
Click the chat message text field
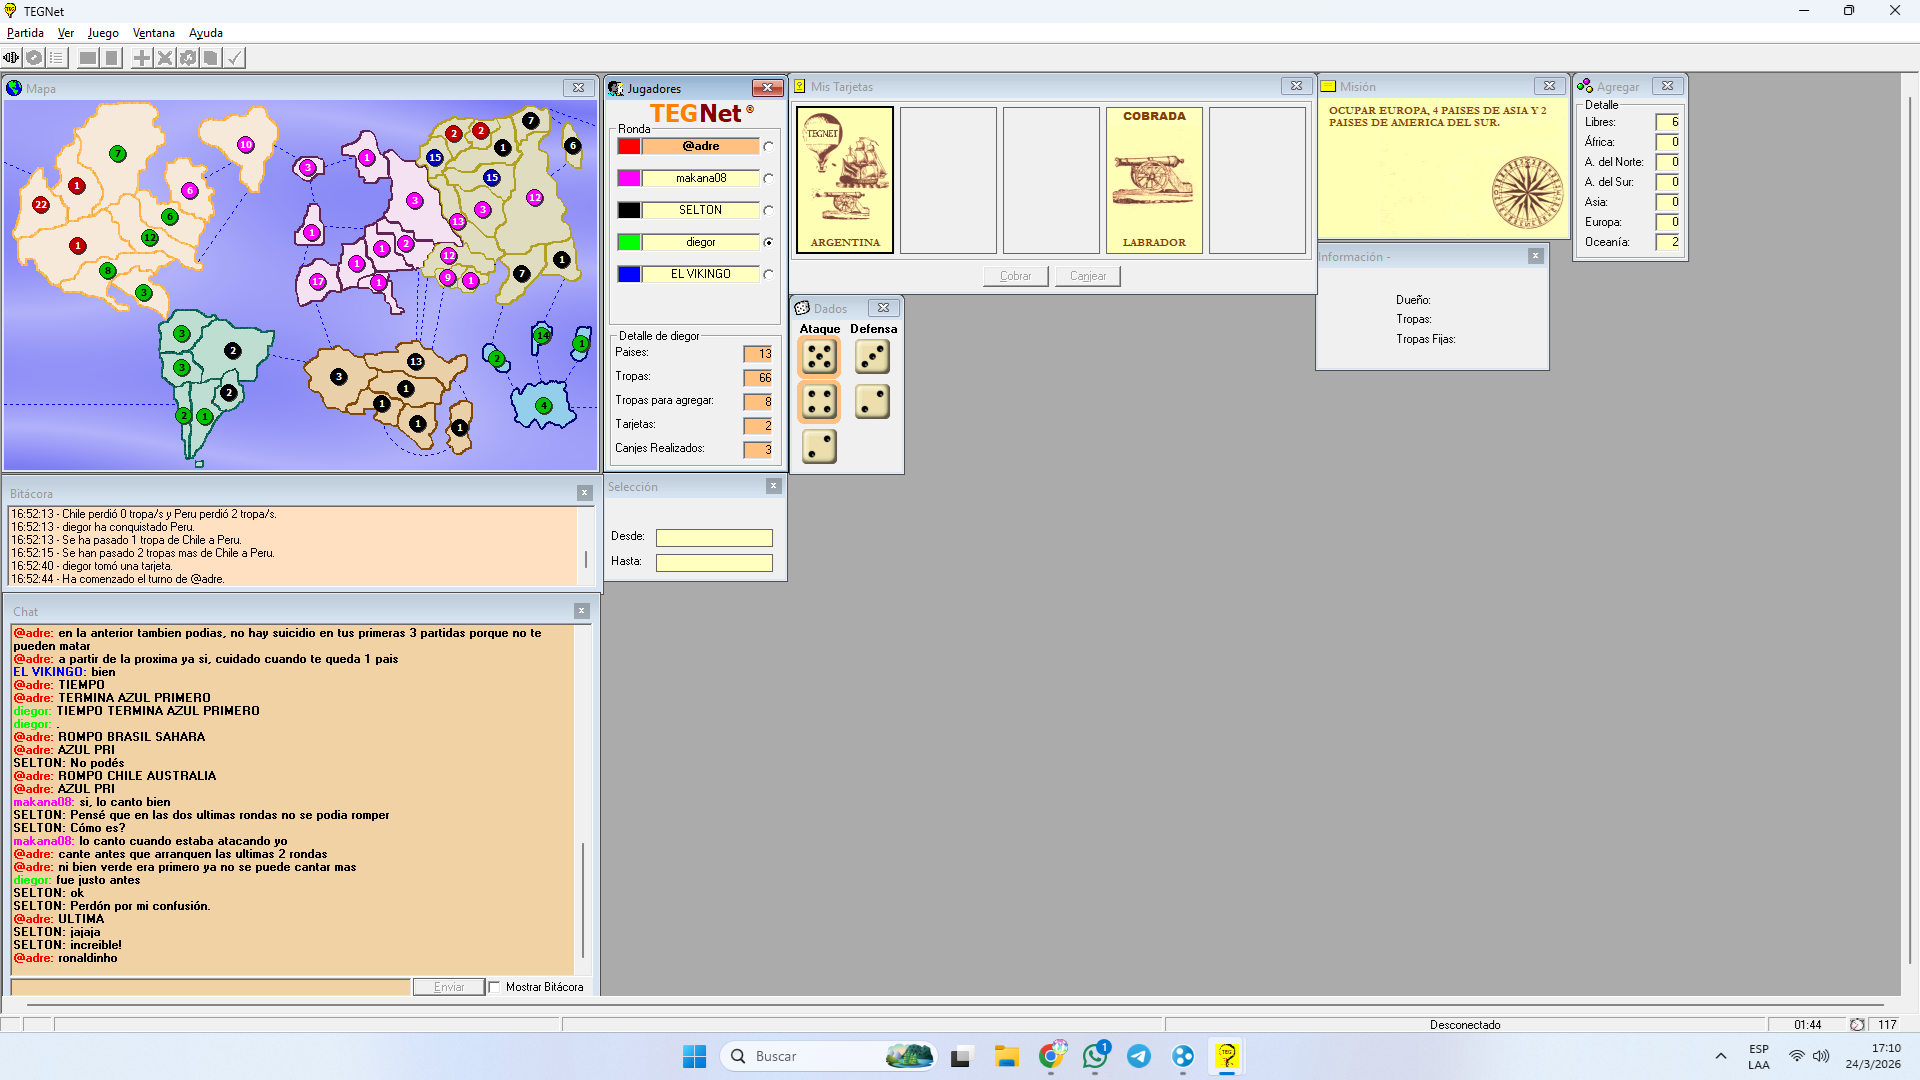(x=210, y=987)
